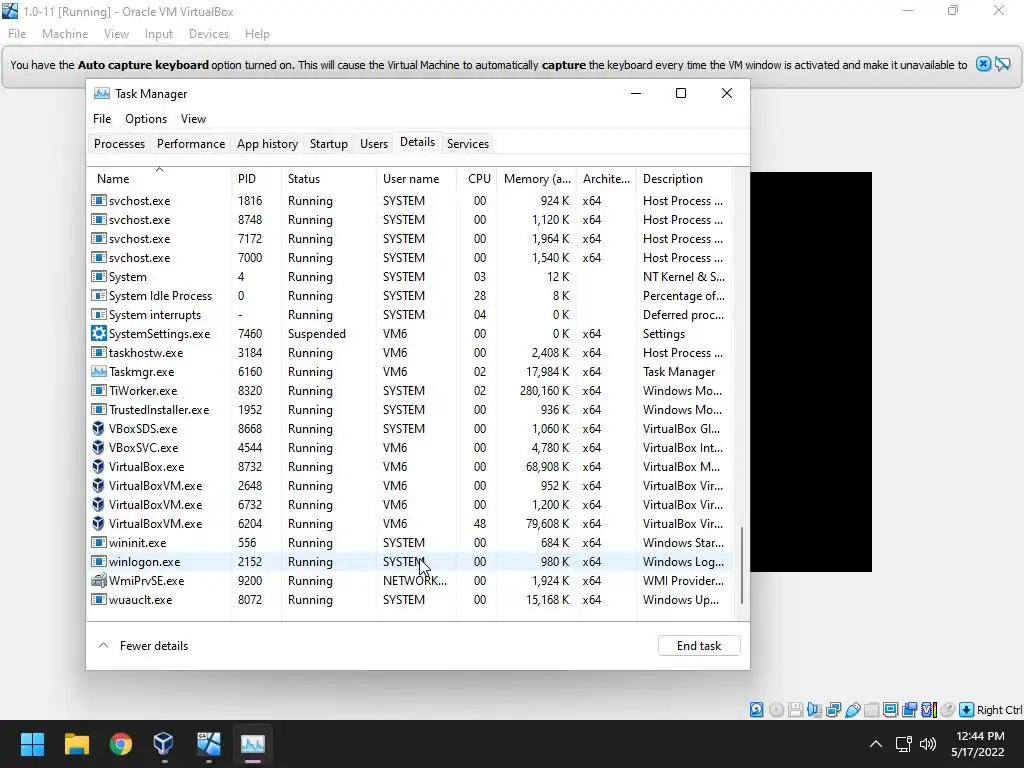Click floppy disk icon in VirtualBox status bar
Viewport: 1024px width, 768px height.
pyautogui.click(x=795, y=710)
